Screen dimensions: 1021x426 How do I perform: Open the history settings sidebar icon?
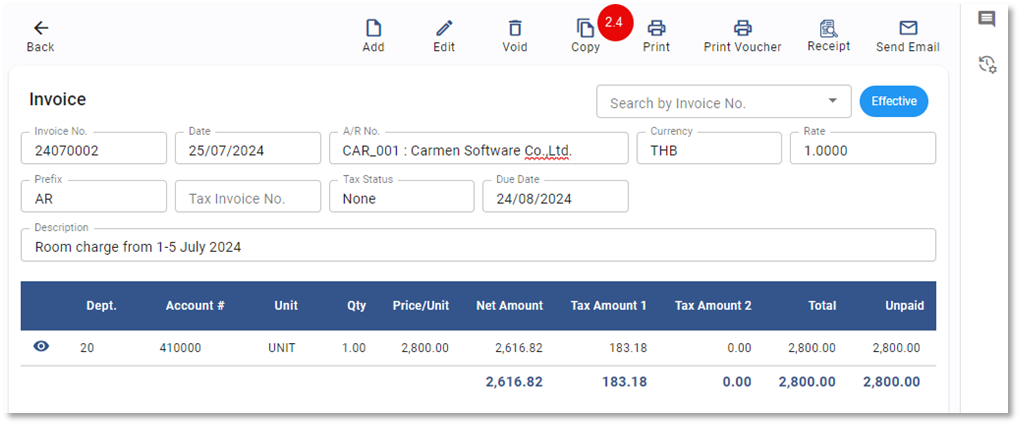[x=987, y=65]
